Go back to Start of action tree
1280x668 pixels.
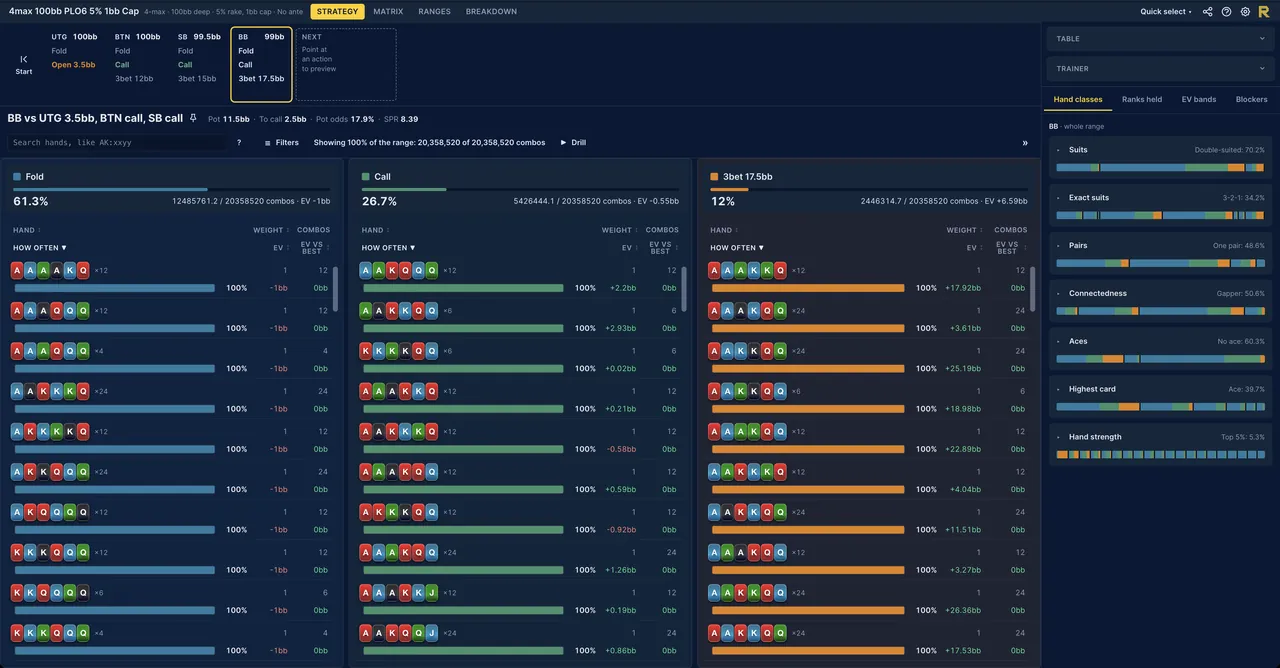(24, 65)
